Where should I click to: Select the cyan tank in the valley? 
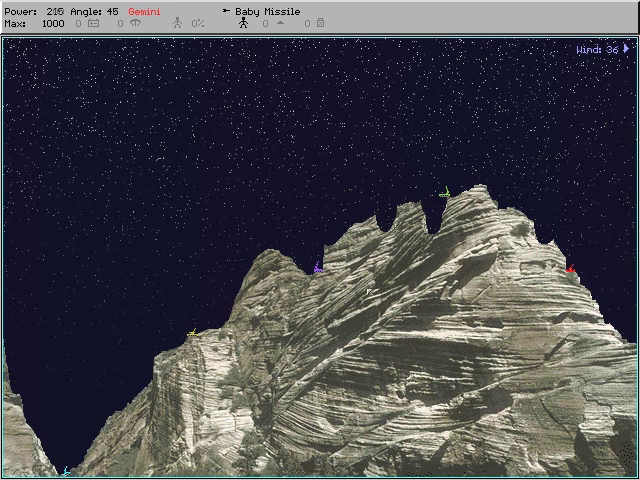[66, 470]
